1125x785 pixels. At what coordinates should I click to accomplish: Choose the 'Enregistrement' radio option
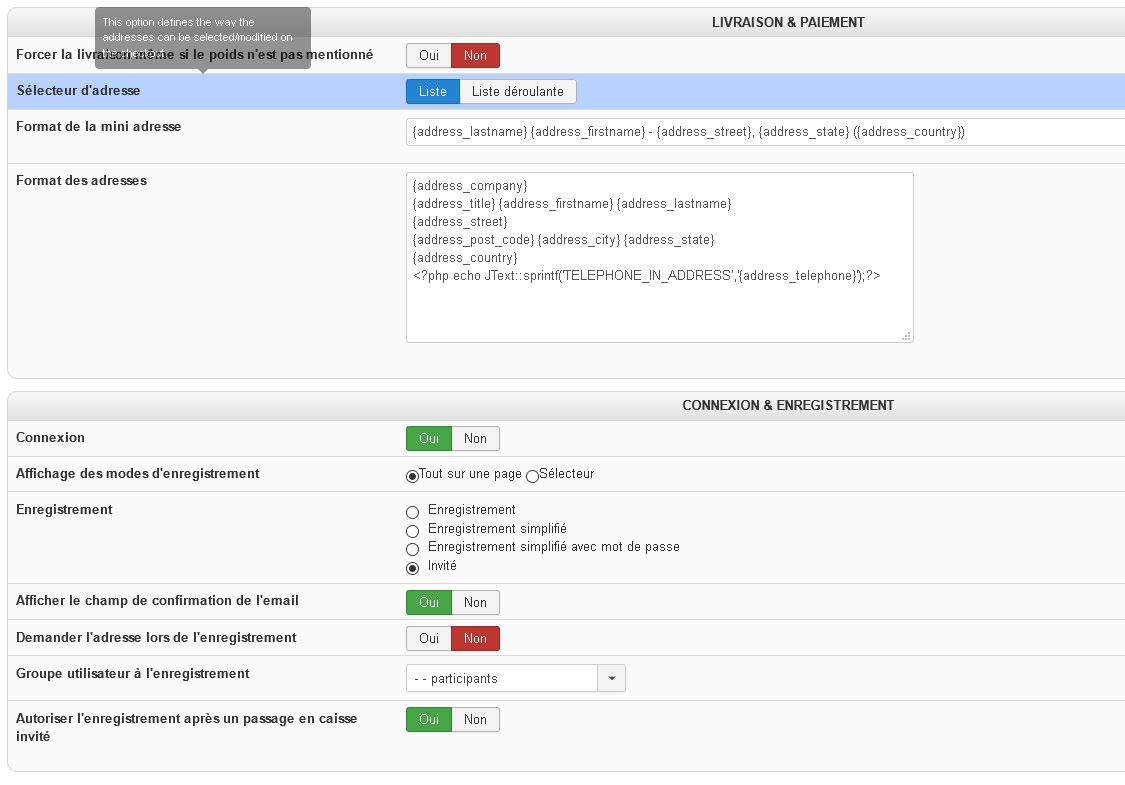412,512
